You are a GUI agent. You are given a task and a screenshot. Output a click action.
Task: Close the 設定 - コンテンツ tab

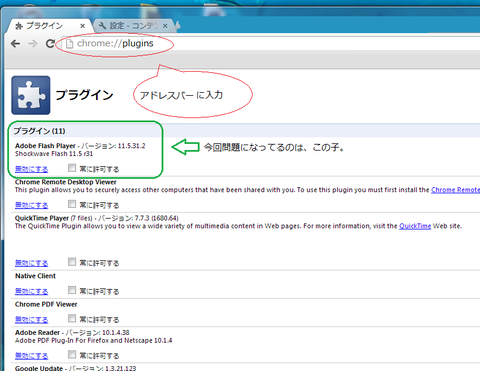point(165,26)
